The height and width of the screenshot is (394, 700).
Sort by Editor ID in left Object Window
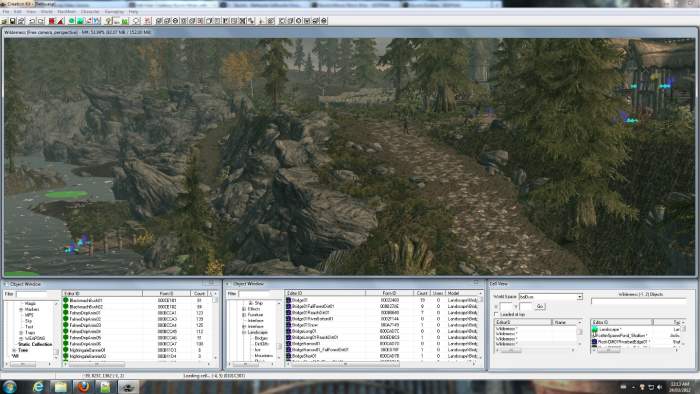[102, 294]
